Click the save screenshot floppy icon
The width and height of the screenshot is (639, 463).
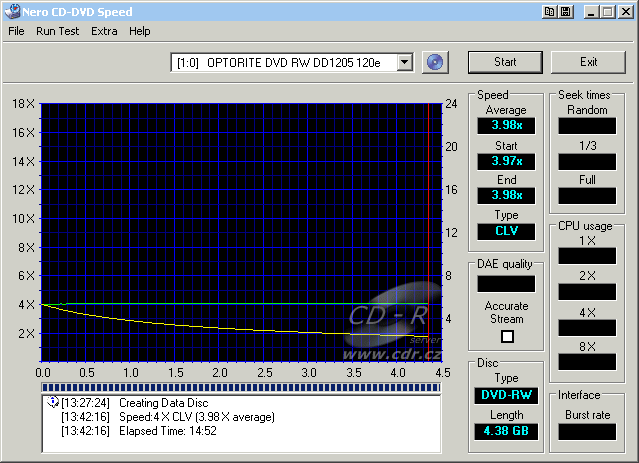click(x=566, y=12)
